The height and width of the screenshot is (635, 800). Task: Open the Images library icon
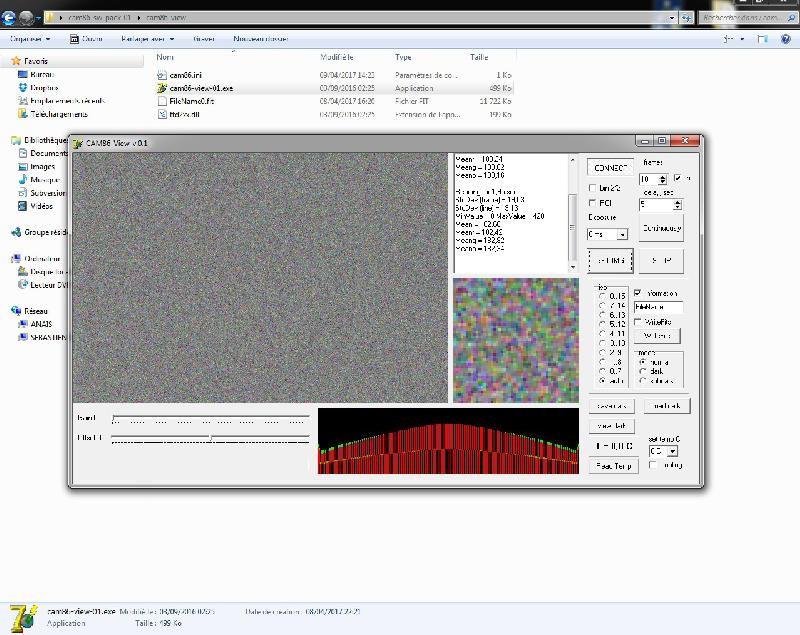(22, 166)
